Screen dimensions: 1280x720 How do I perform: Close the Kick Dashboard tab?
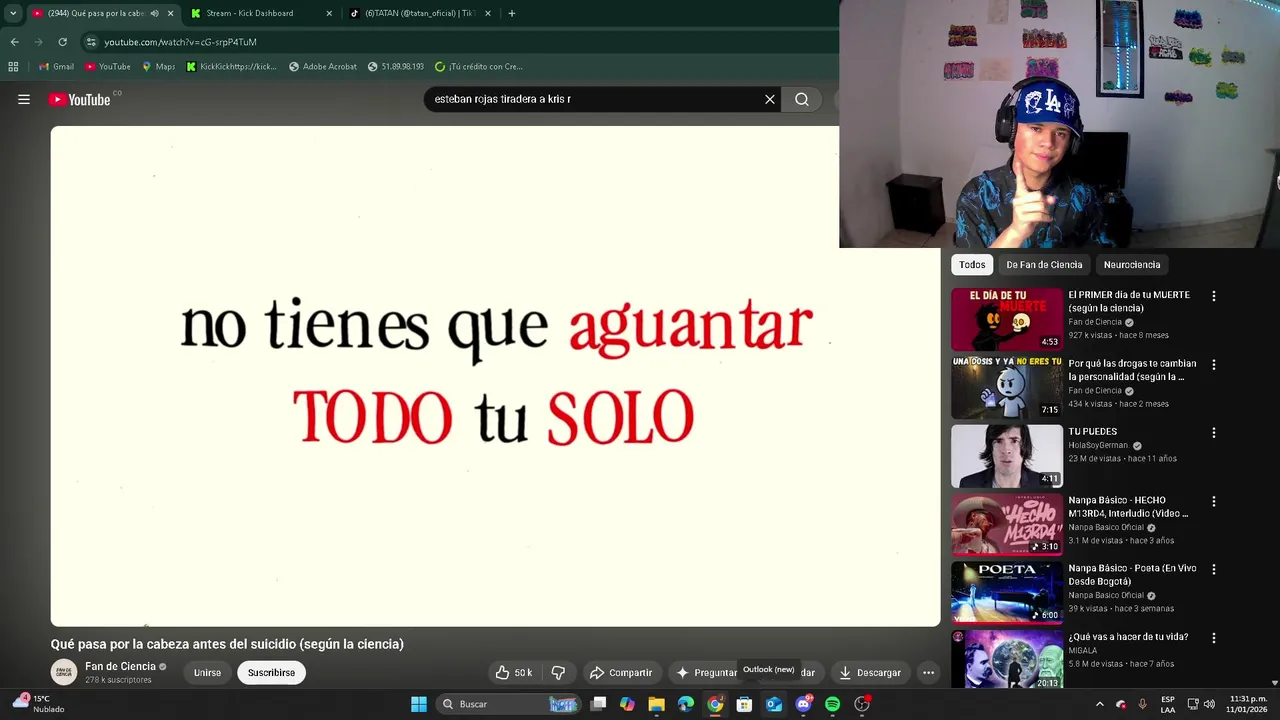(329, 13)
